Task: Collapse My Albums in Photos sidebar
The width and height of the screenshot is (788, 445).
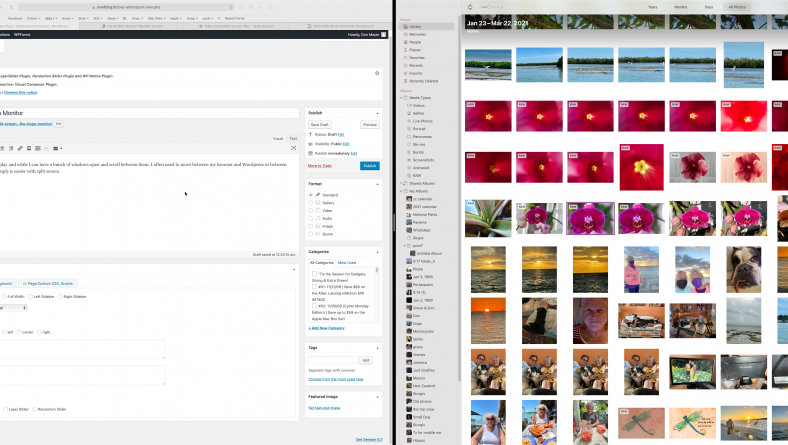Action: pos(402,192)
